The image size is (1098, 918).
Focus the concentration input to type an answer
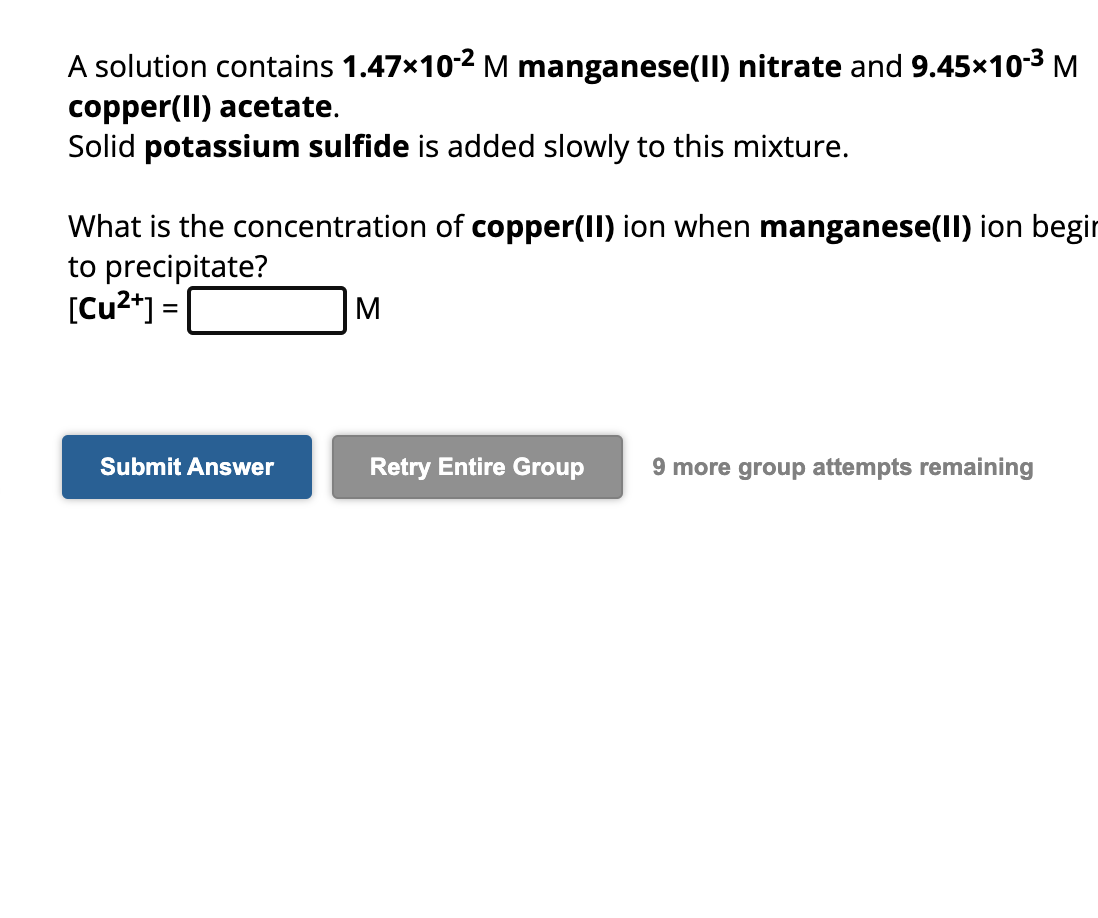tap(266, 310)
